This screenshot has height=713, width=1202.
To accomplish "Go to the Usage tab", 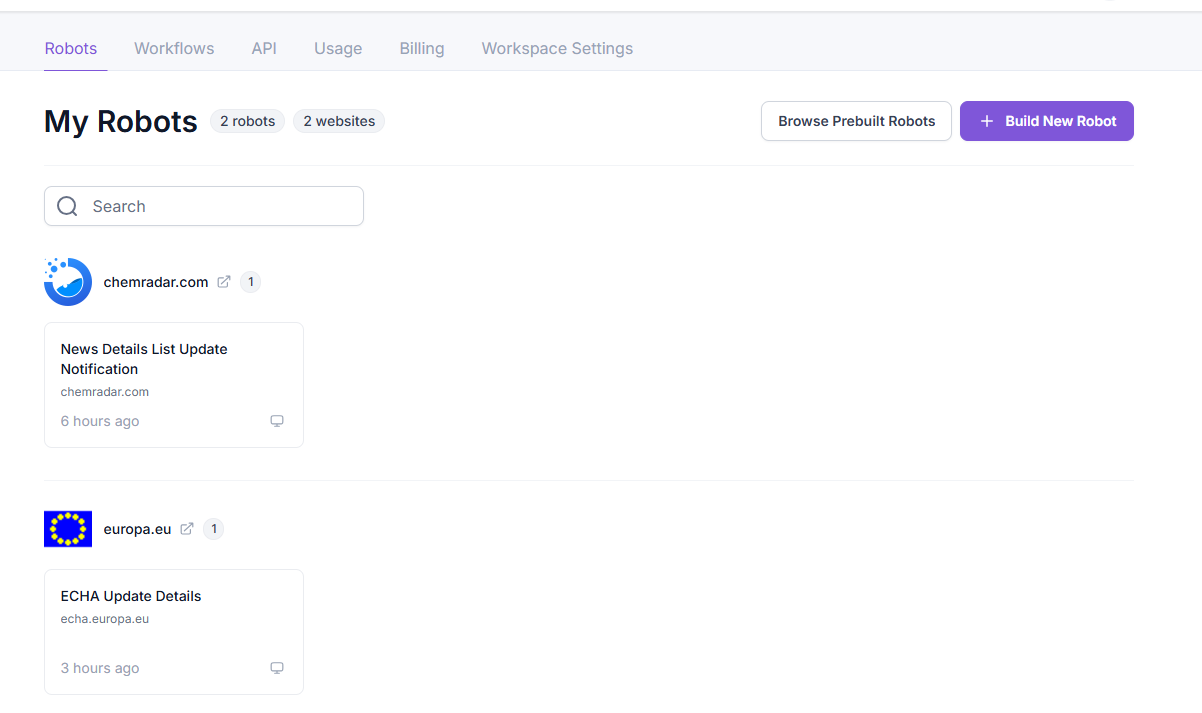I will click(338, 48).
